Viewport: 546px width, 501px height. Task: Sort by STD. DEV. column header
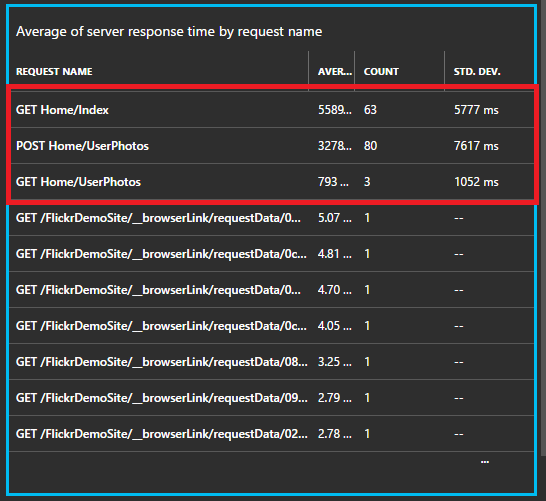pyautogui.click(x=477, y=71)
